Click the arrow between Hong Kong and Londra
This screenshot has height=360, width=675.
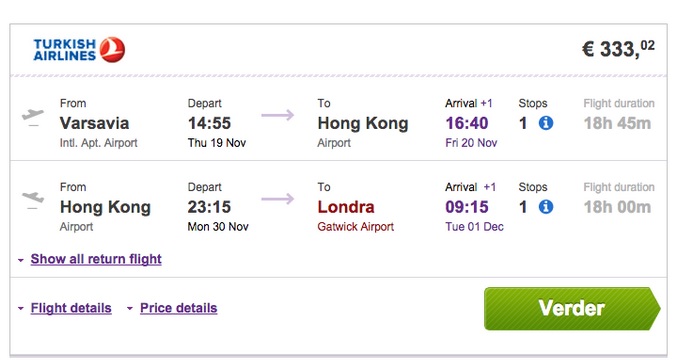(x=278, y=199)
